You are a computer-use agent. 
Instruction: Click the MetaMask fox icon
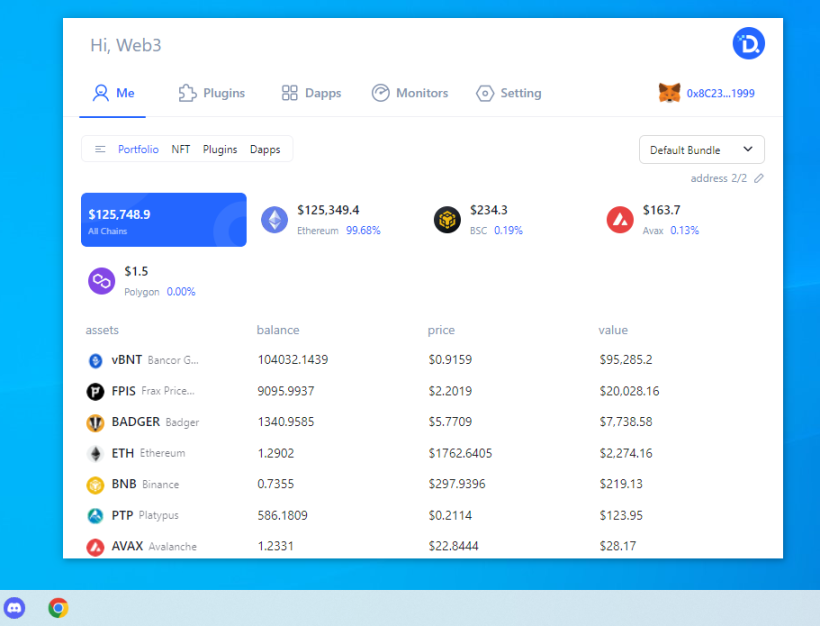[x=669, y=93]
